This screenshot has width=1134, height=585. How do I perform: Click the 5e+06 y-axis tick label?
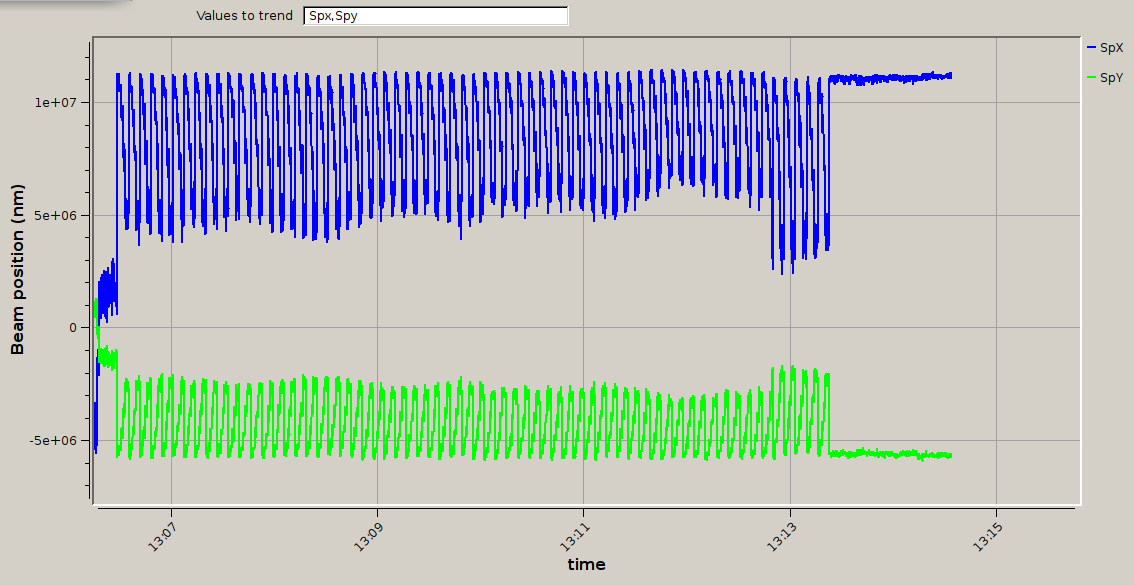pos(62,215)
